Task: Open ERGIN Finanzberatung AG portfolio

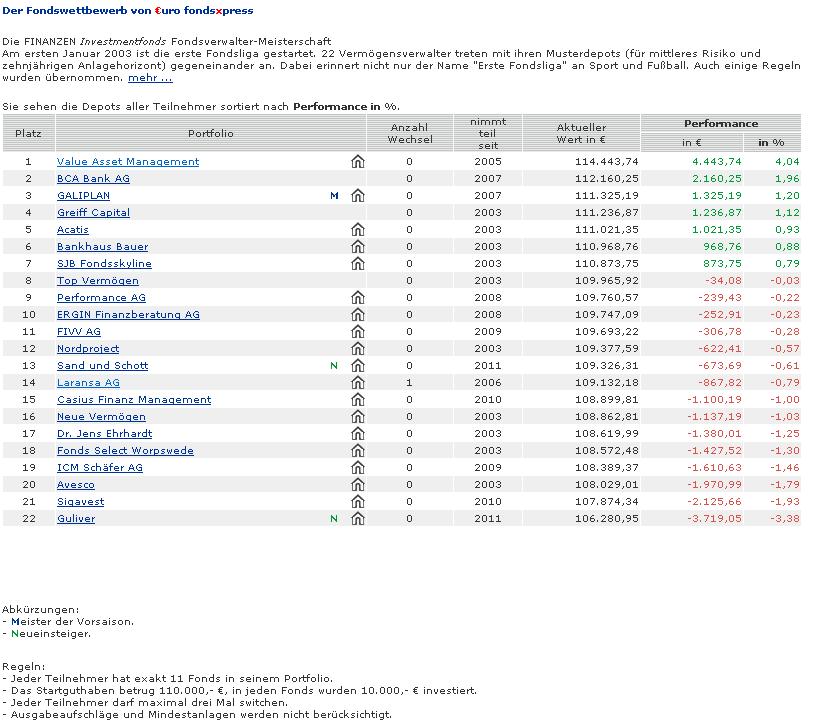Action: (129, 314)
